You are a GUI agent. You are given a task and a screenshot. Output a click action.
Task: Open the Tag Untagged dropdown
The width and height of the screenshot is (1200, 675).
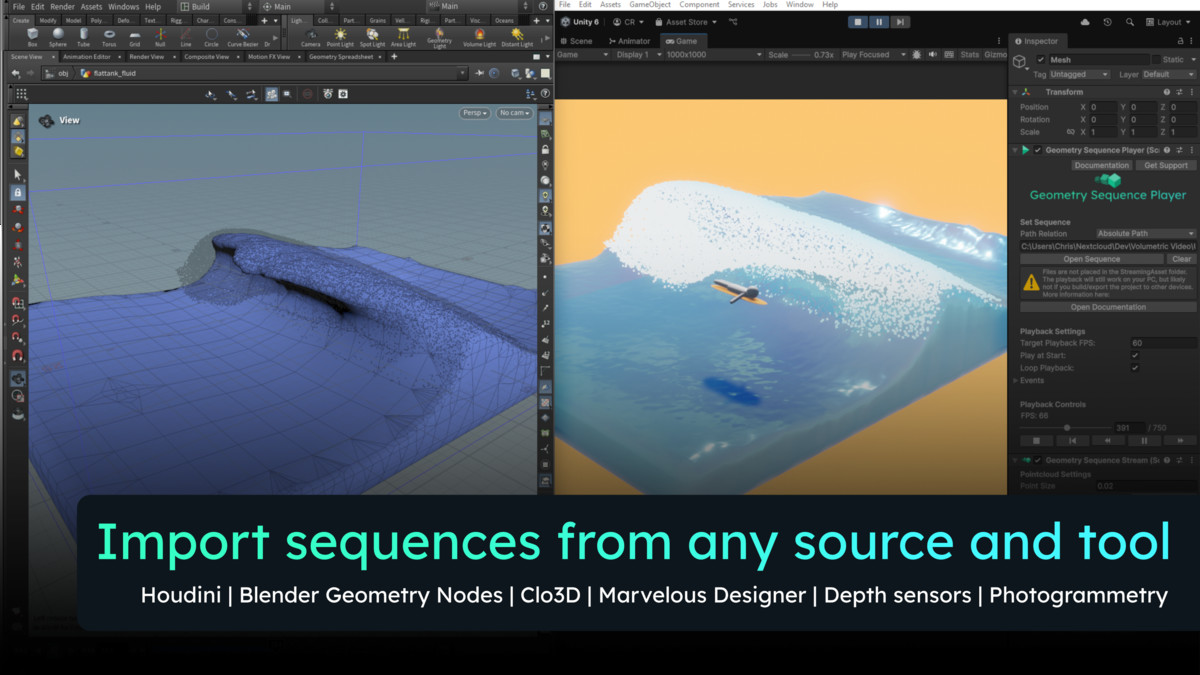tap(1079, 74)
